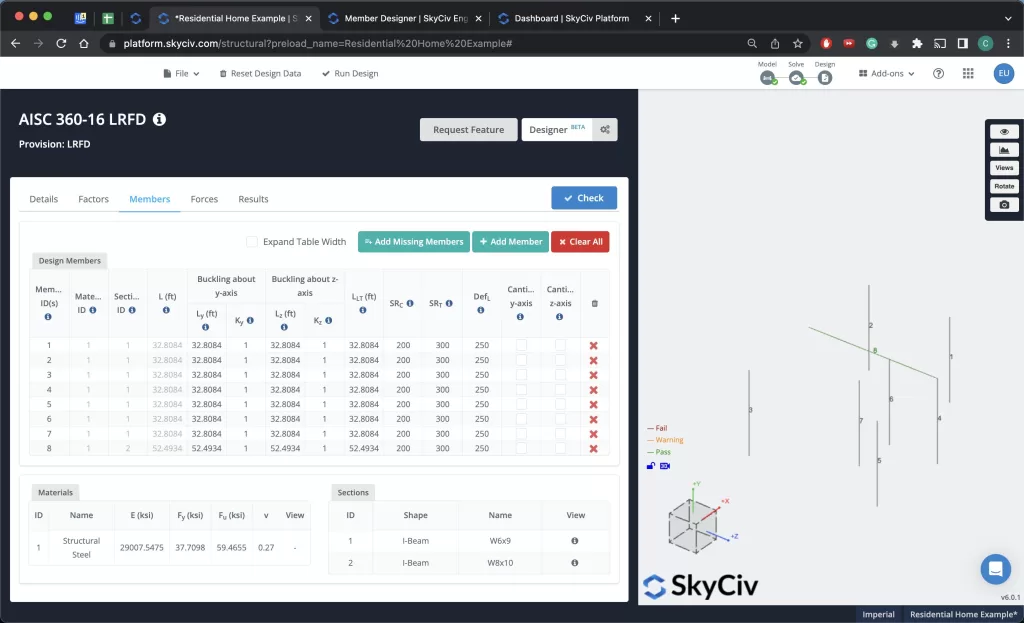
Task: Switch to the Factors tab
Action: pos(93,199)
